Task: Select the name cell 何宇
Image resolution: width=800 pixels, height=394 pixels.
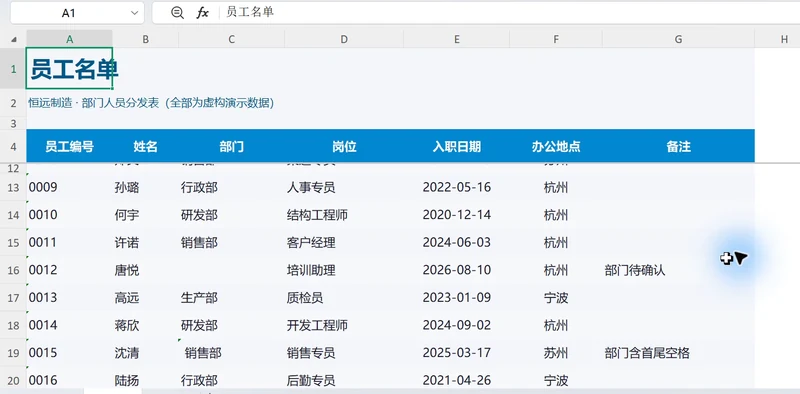Action: 145,215
